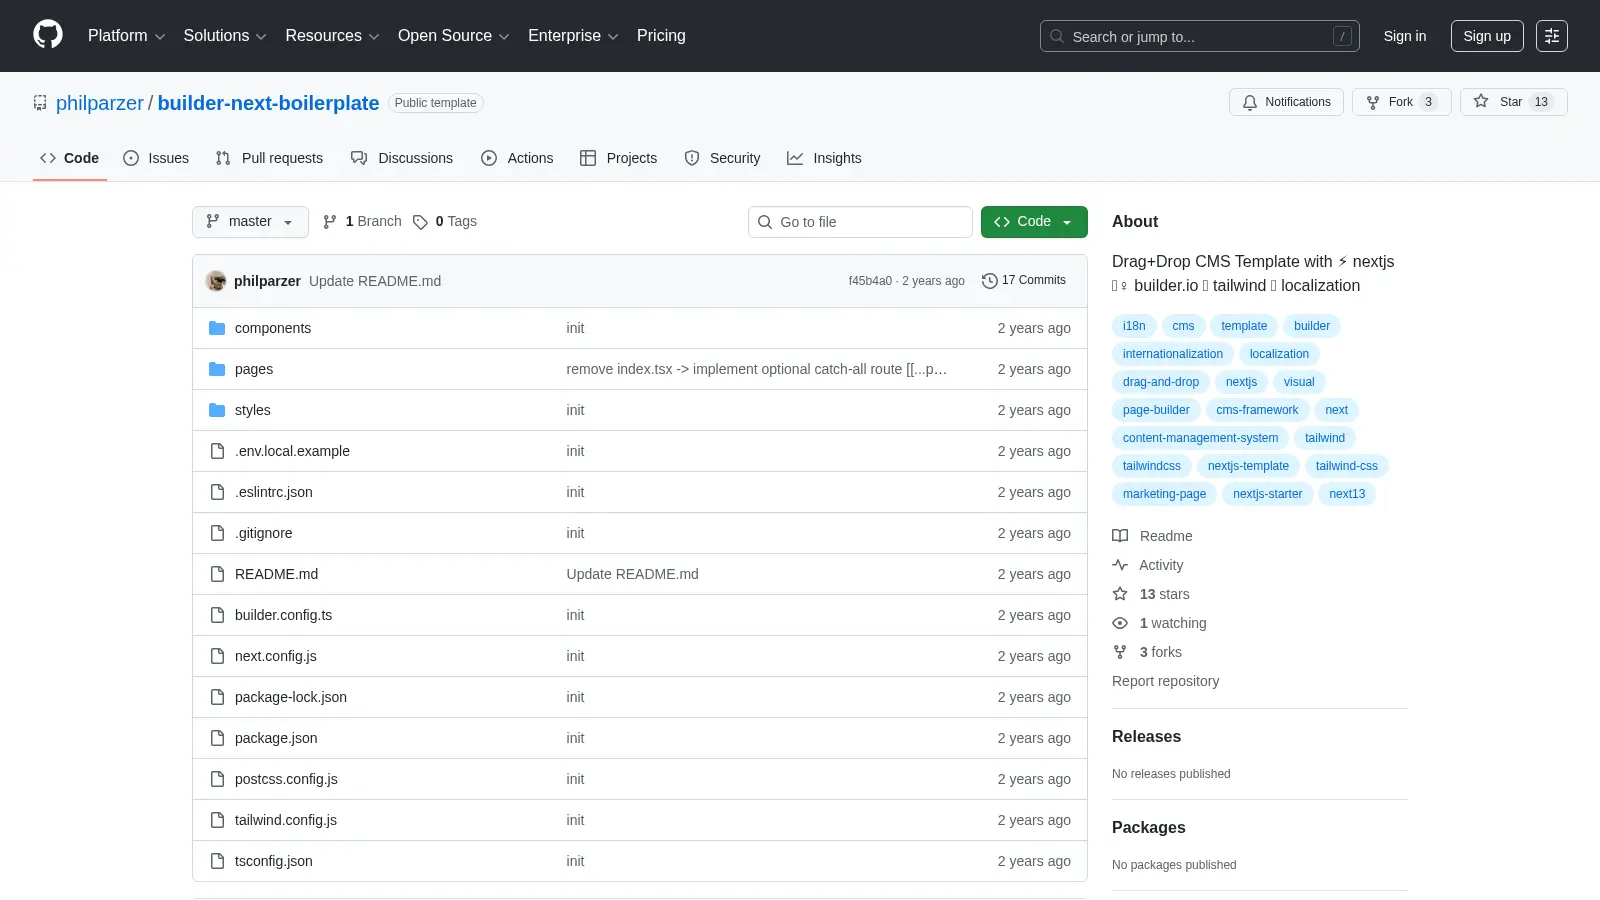This screenshot has height=900, width=1600.
Task: Click the tag icon near Tags
Action: point(421,222)
